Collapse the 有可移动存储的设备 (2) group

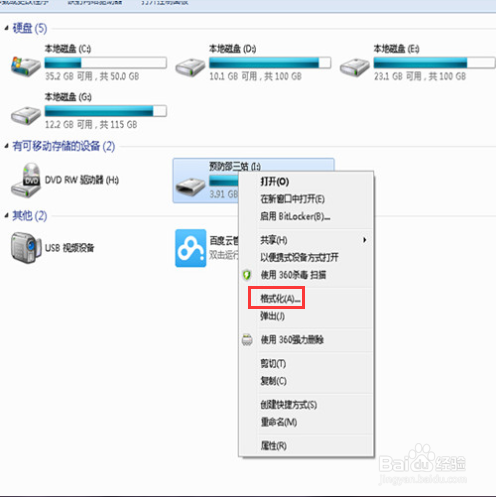coord(6,146)
